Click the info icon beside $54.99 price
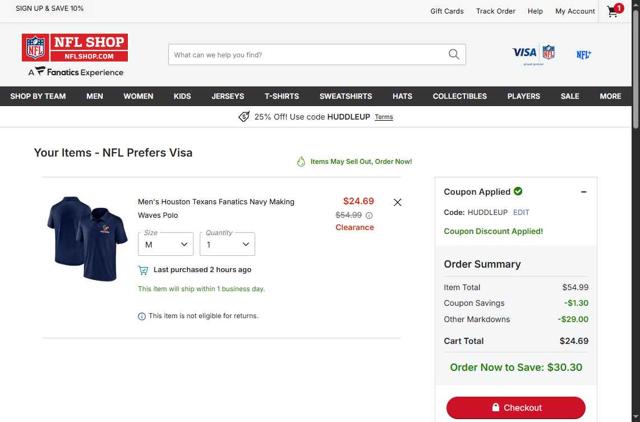640x422 pixels. 369,215
